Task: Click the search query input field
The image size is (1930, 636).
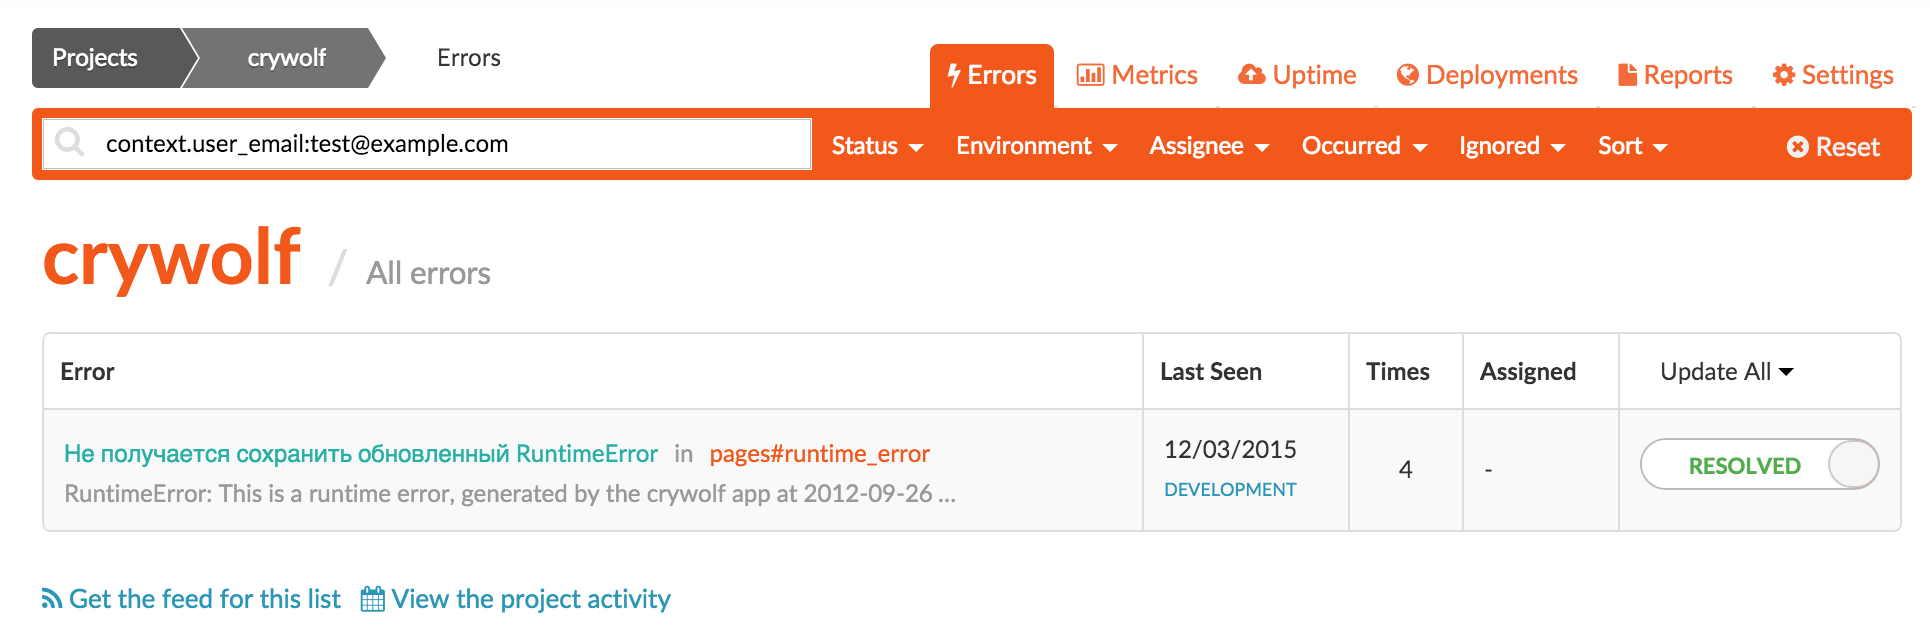Action: 450,144
